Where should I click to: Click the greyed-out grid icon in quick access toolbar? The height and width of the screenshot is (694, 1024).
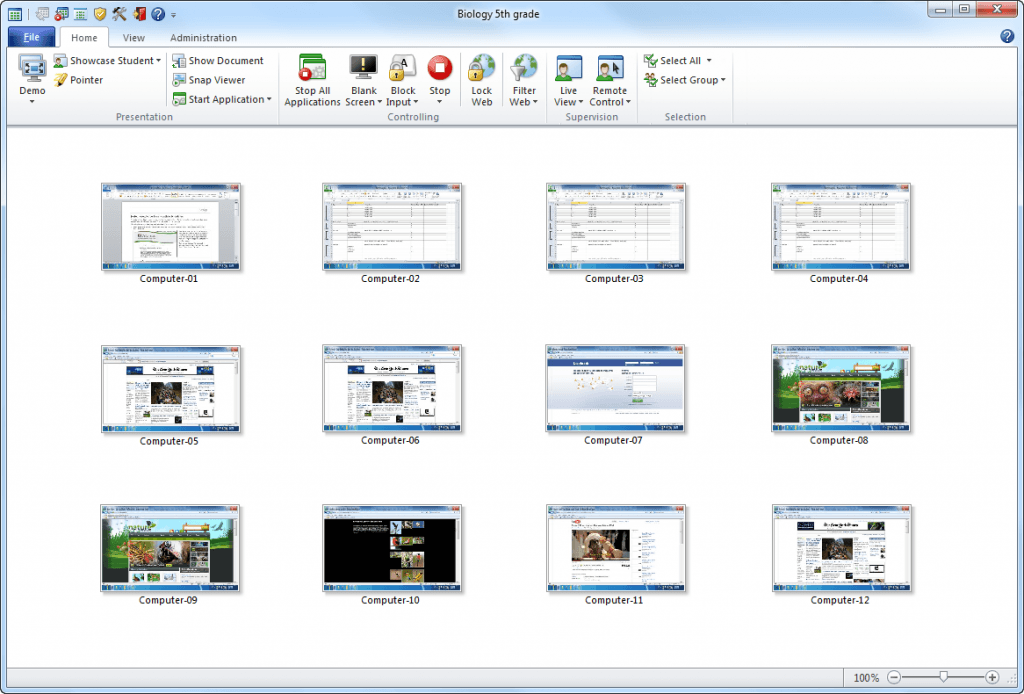[42, 14]
